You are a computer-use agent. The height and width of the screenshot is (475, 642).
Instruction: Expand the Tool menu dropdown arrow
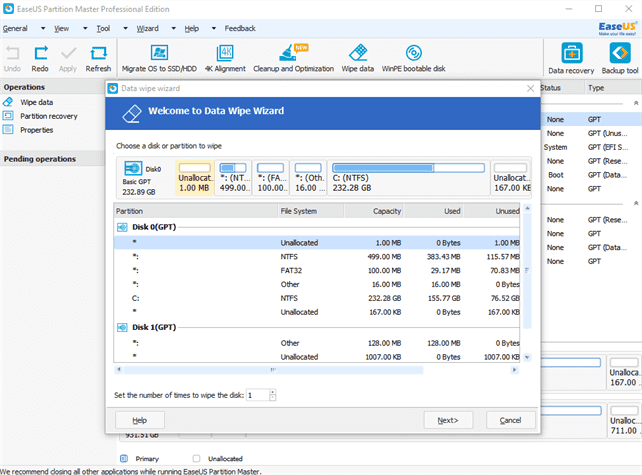tap(126, 29)
